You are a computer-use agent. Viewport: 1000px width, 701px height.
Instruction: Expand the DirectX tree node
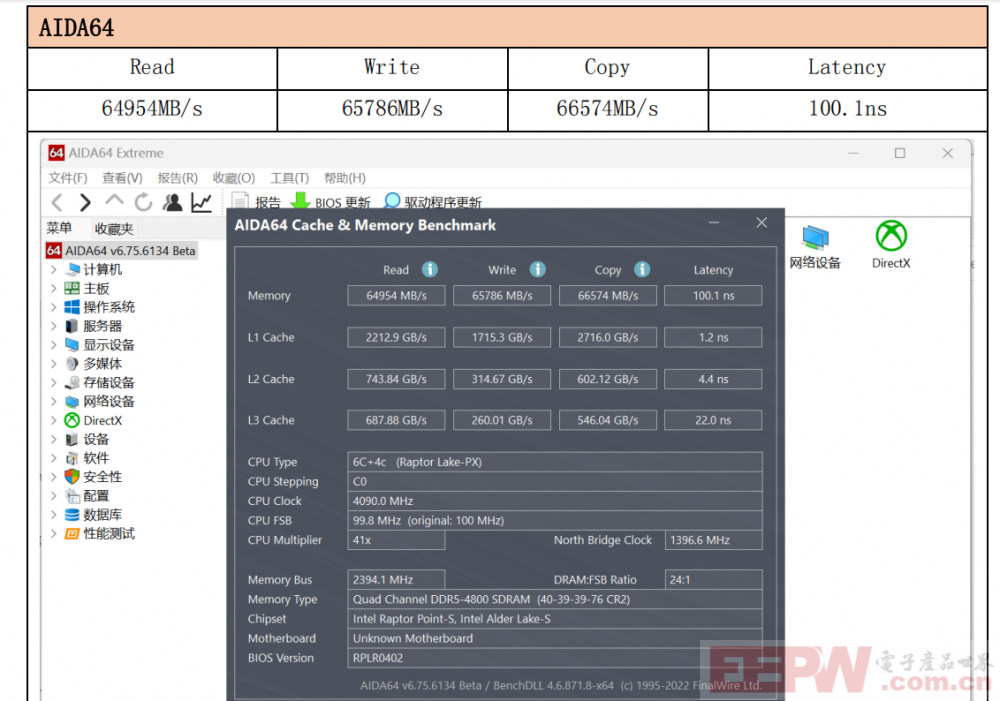click(54, 420)
